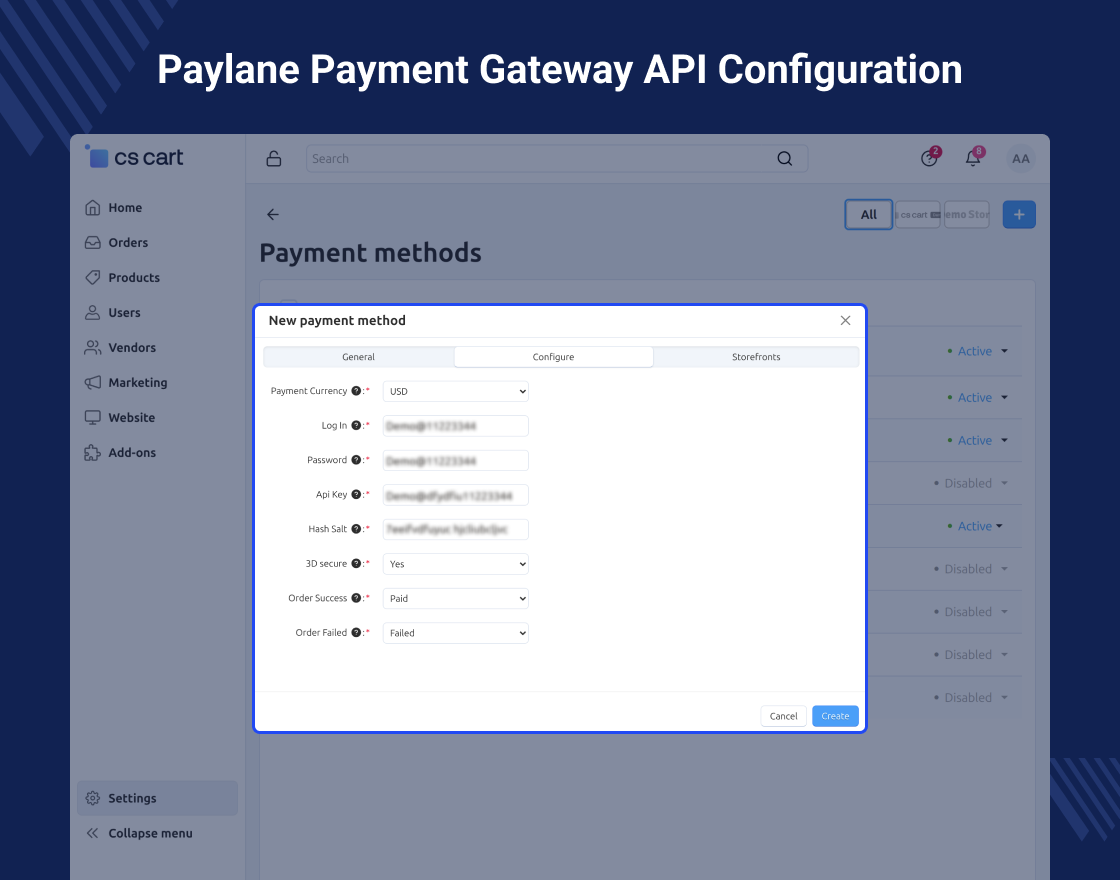The image size is (1120, 880).
Task: Switch to the General tab
Action: click(x=359, y=357)
